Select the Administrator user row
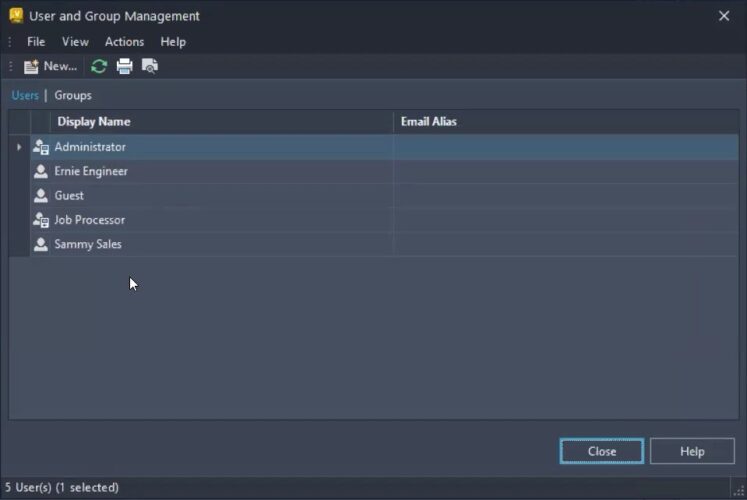Screen dimensions: 747x500 (x=384, y=147)
